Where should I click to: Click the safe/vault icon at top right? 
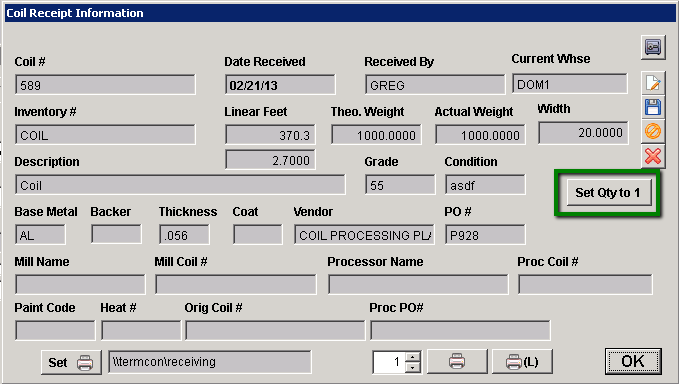653,47
